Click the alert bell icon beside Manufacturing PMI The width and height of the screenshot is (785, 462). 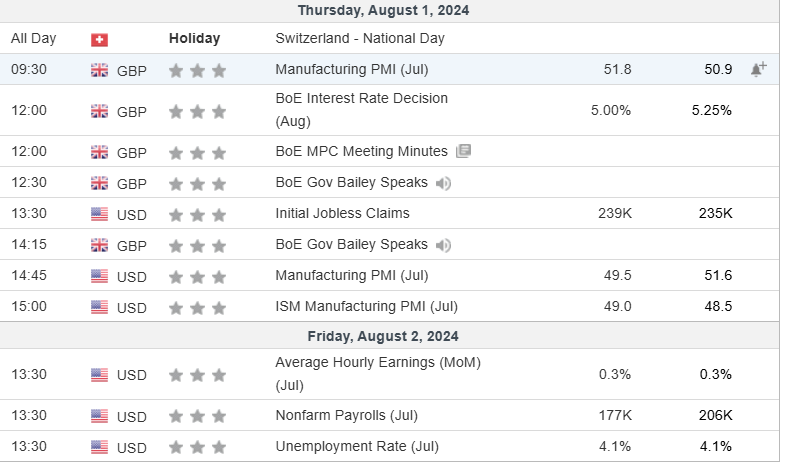[758, 69]
